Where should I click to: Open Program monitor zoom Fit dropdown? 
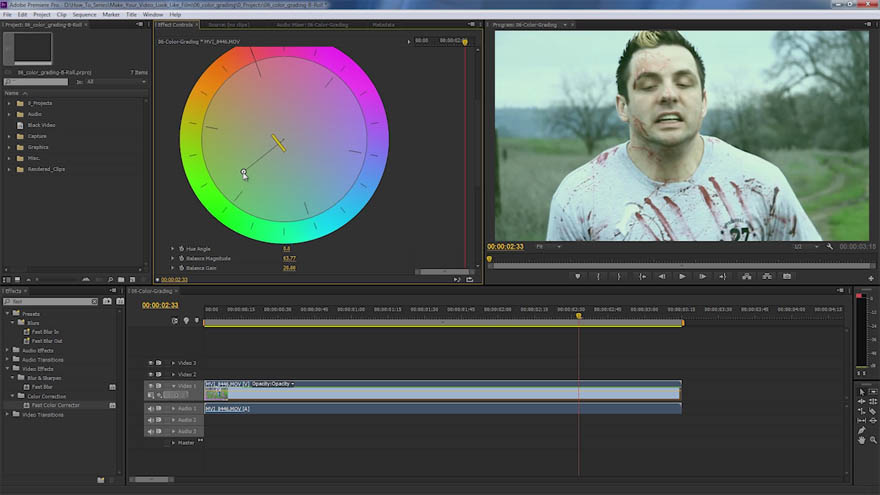click(548, 246)
